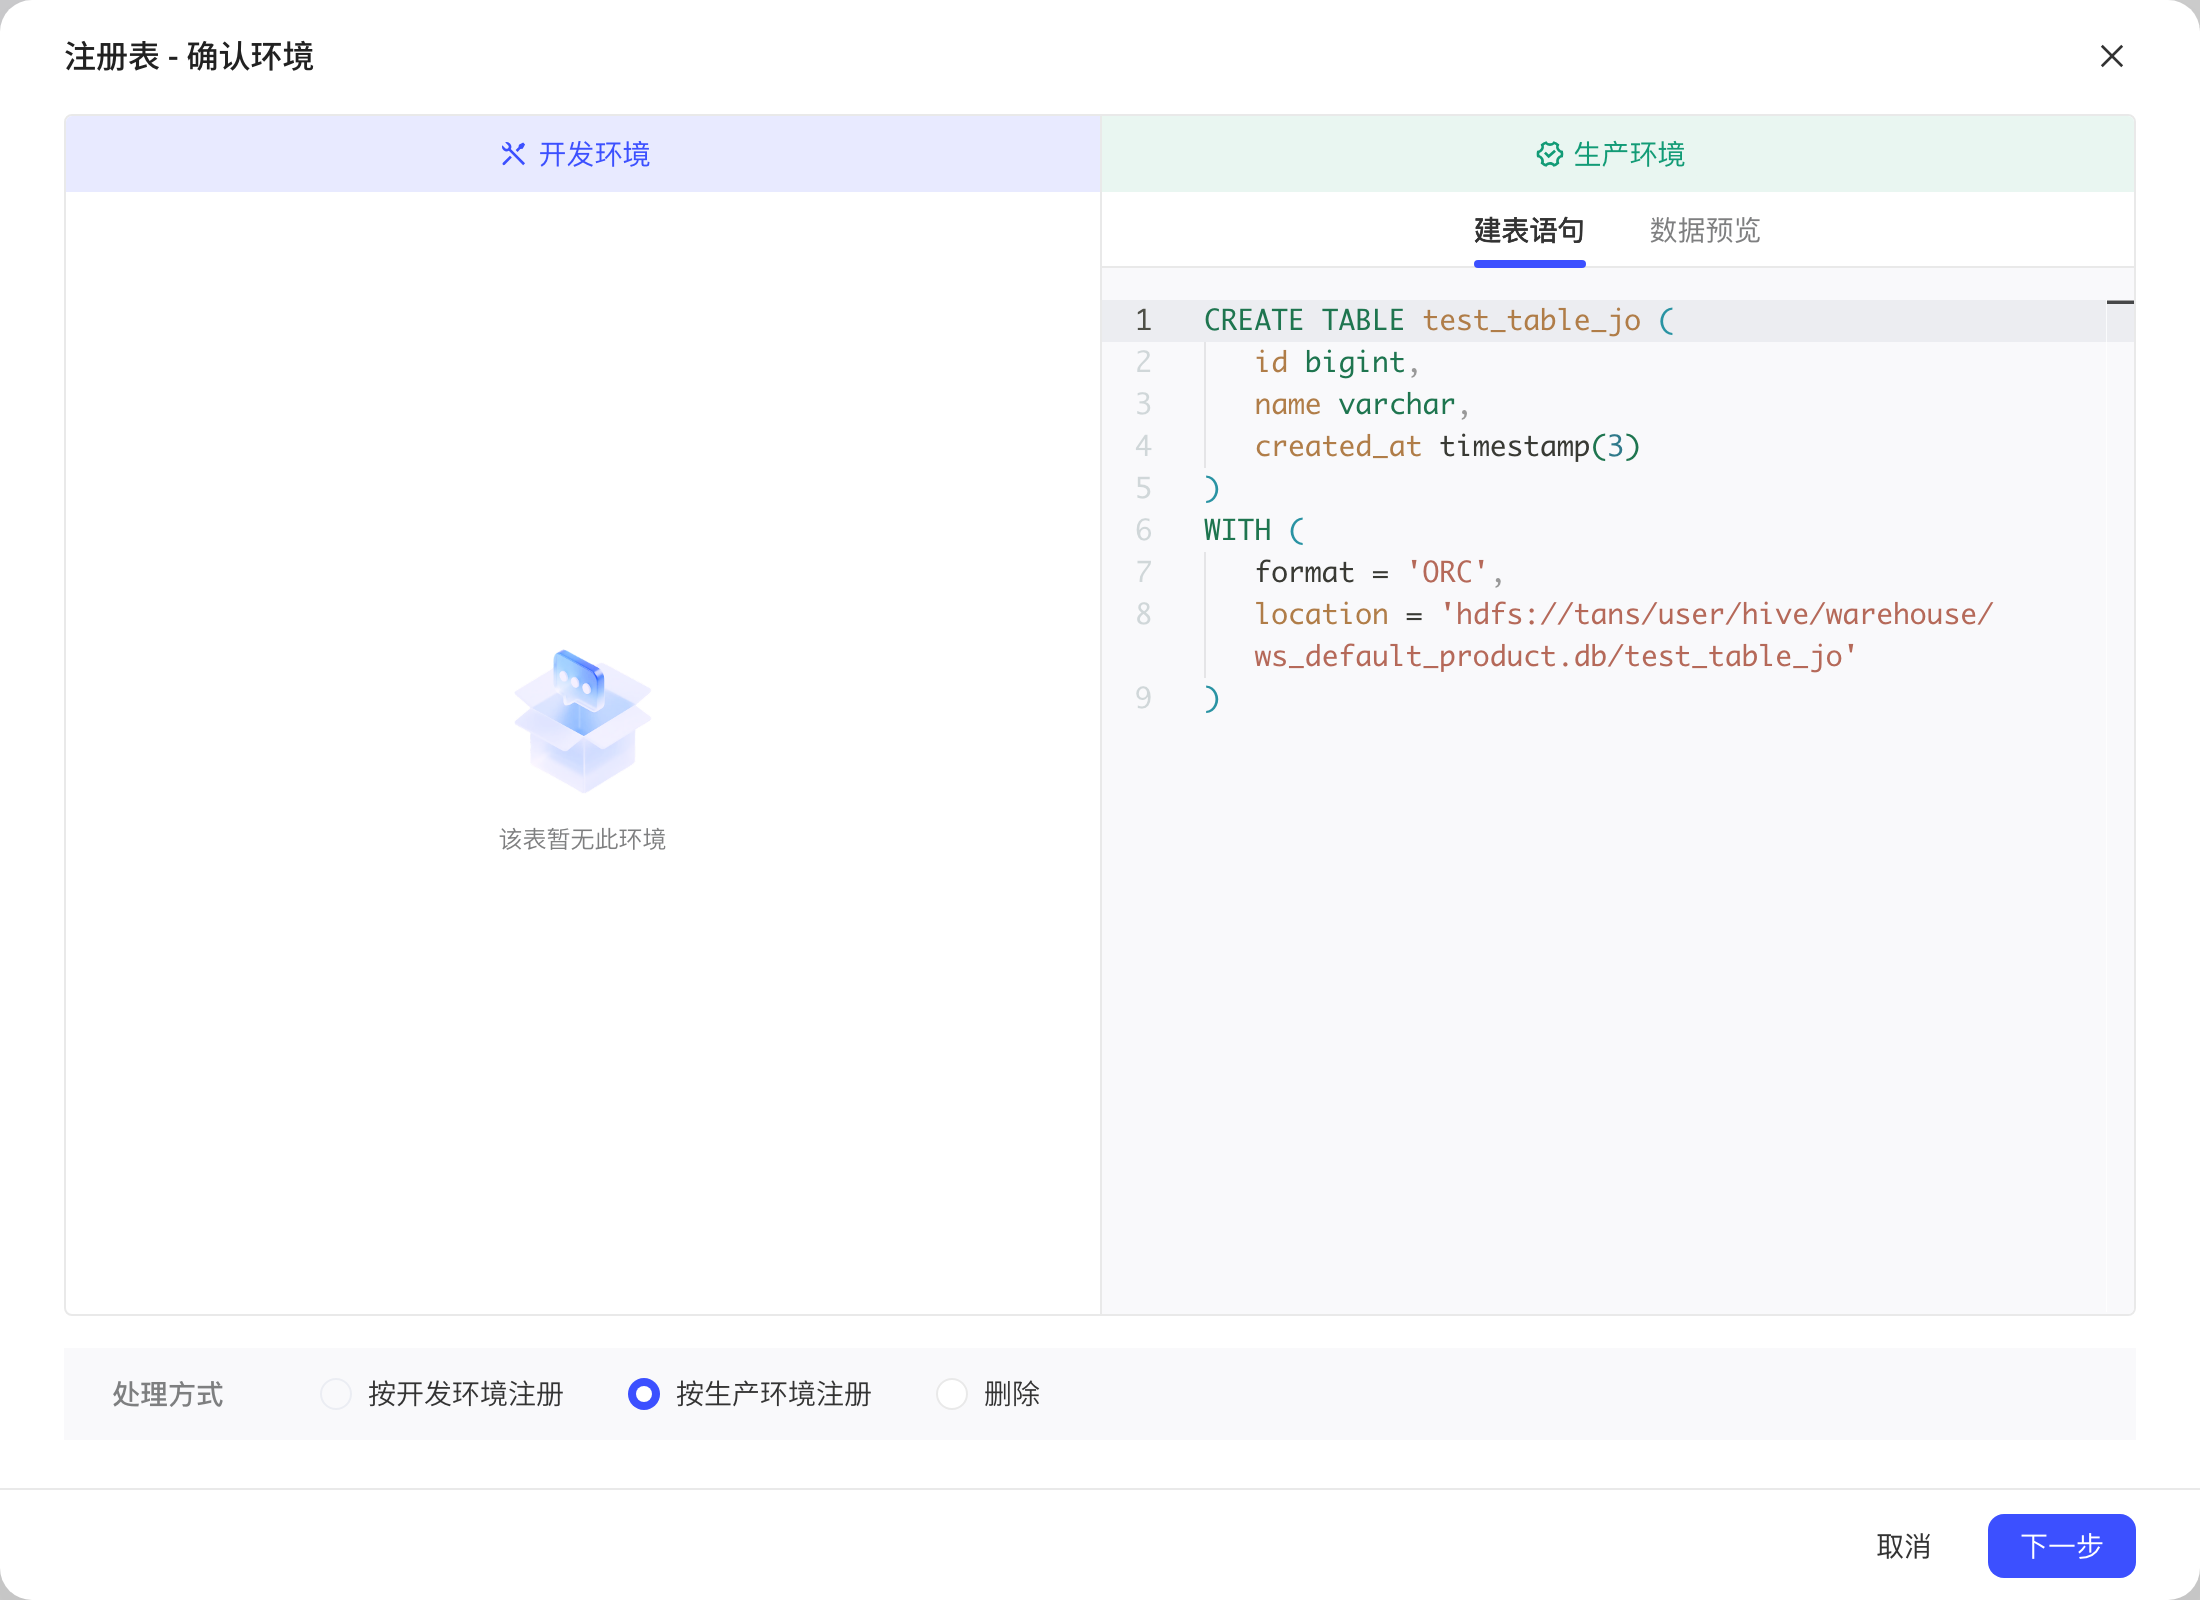The width and height of the screenshot is (2200, 1600).
Task: Click the location hdfs path line
Action: pos(1624,634)
